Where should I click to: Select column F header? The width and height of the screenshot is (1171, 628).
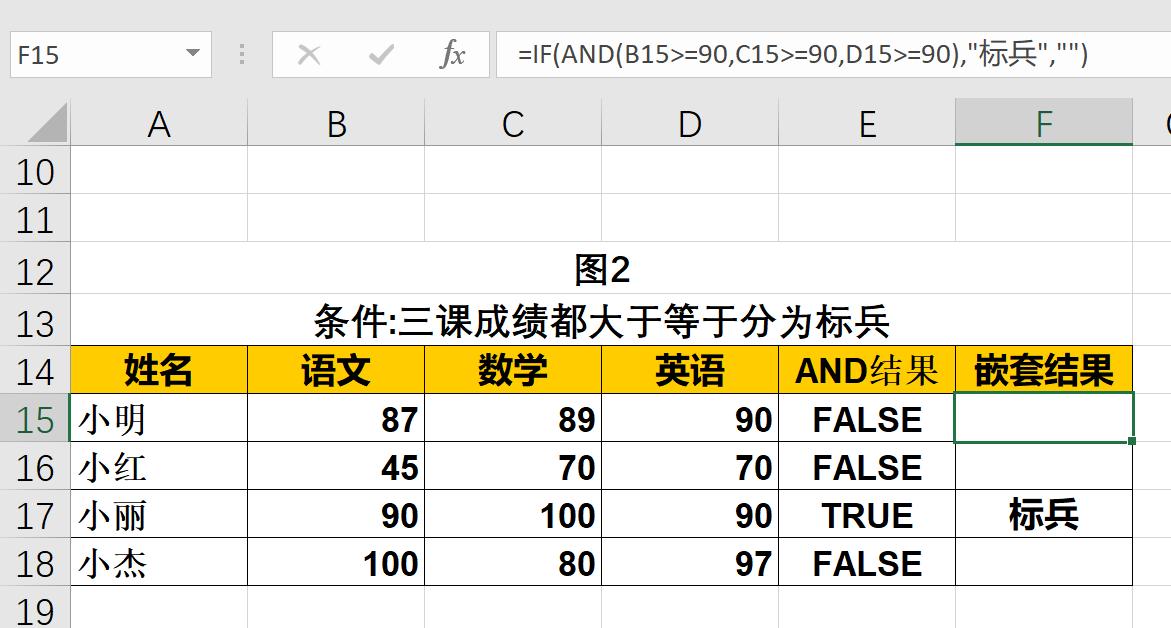(1044, 123)
